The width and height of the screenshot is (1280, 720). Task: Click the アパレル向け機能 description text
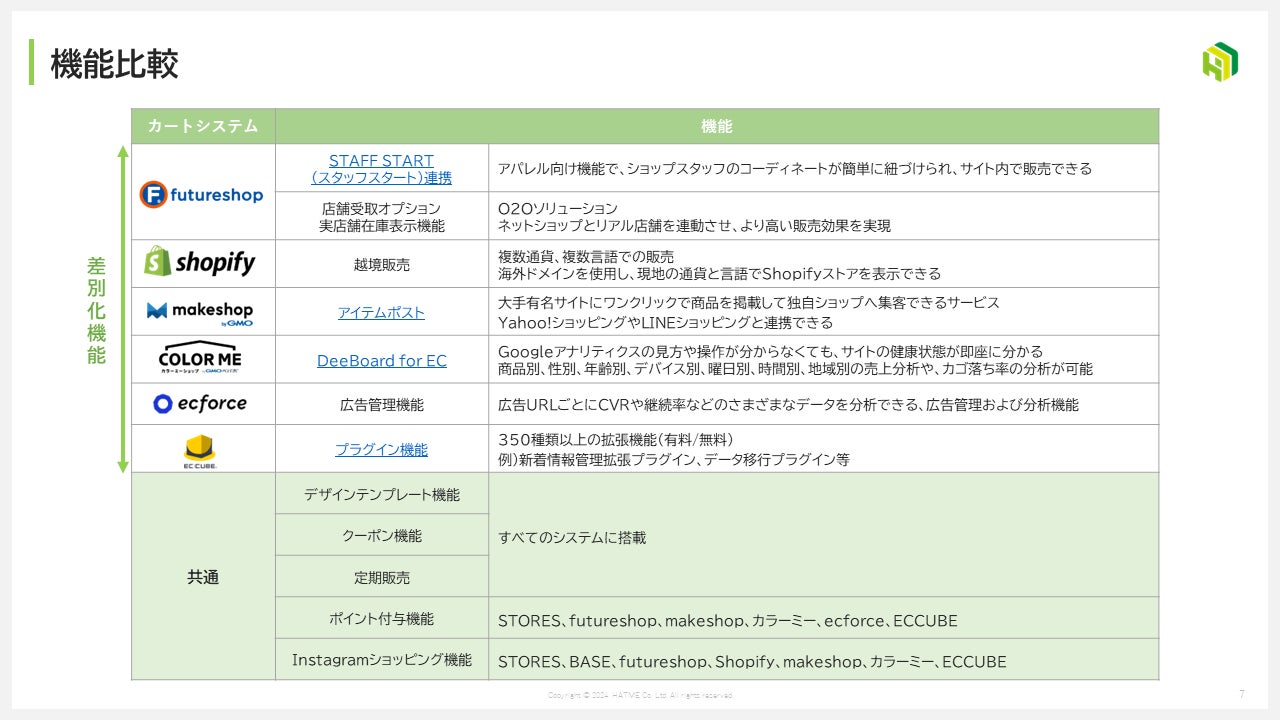[795, 169]
